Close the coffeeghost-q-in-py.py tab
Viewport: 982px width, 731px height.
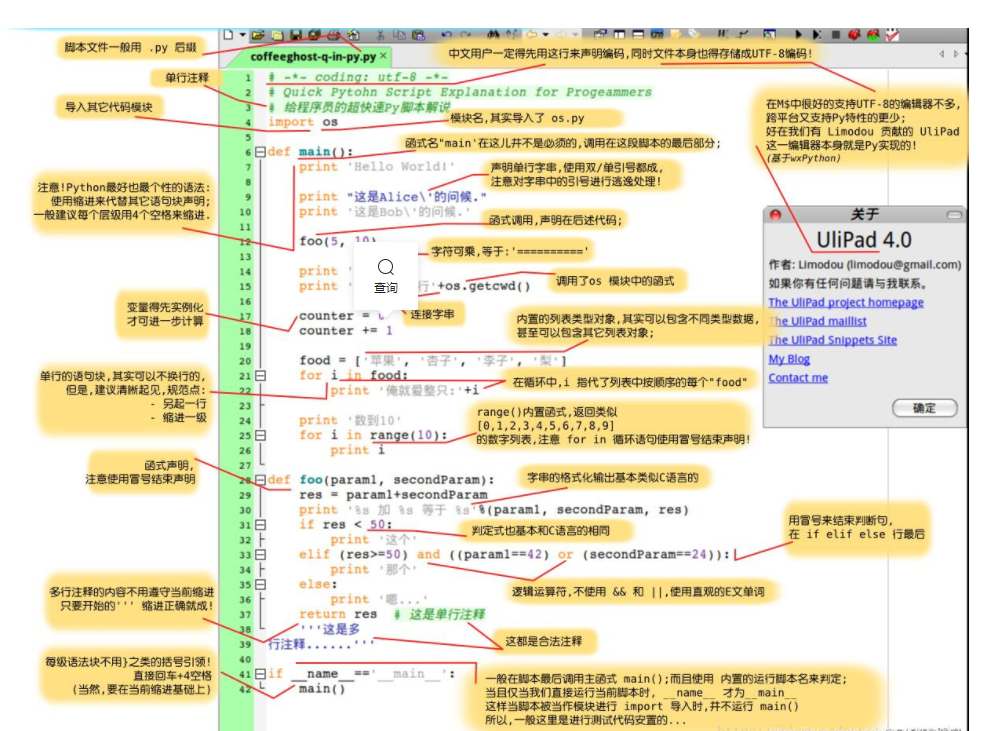(383, 56)
